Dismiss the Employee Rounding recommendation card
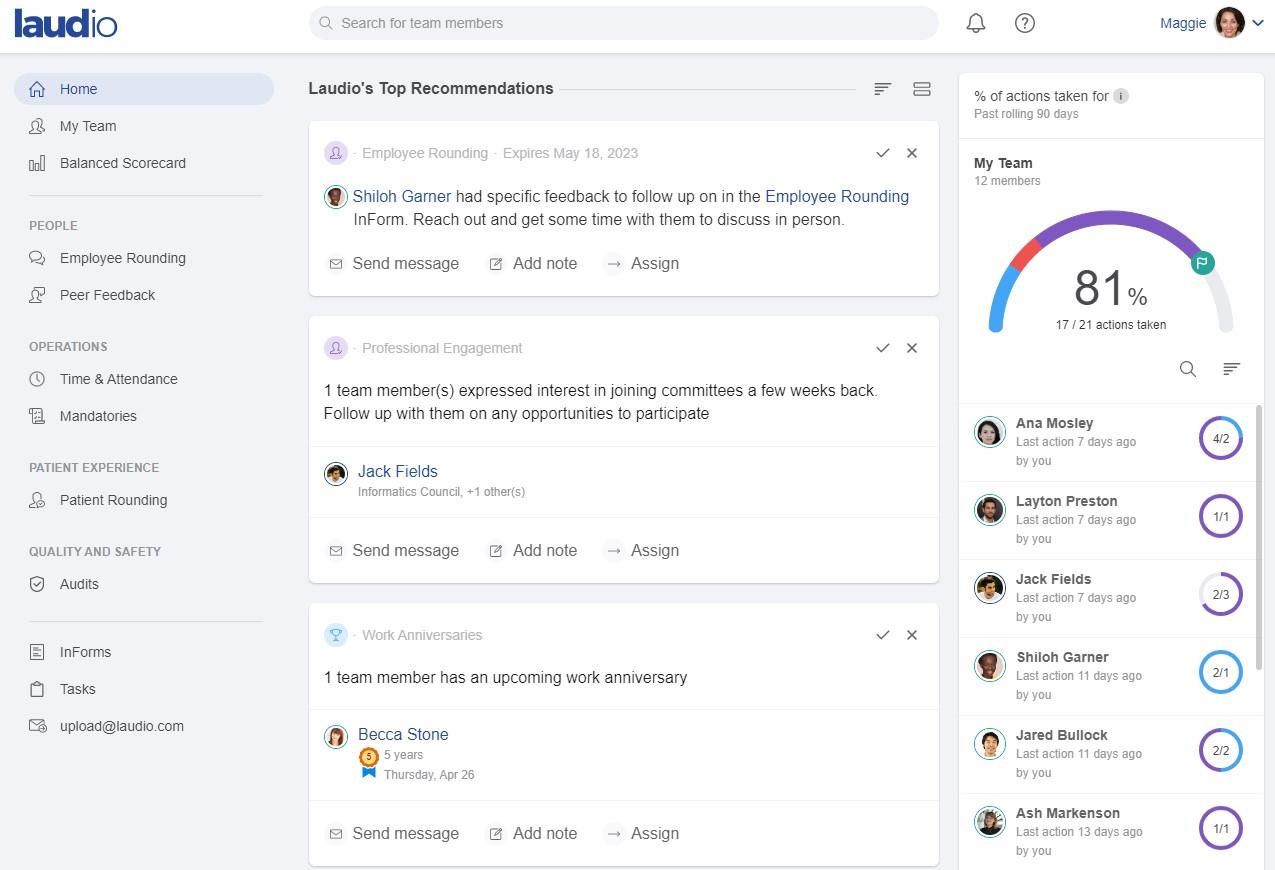 pyautogui.click(x=911, y=153)
